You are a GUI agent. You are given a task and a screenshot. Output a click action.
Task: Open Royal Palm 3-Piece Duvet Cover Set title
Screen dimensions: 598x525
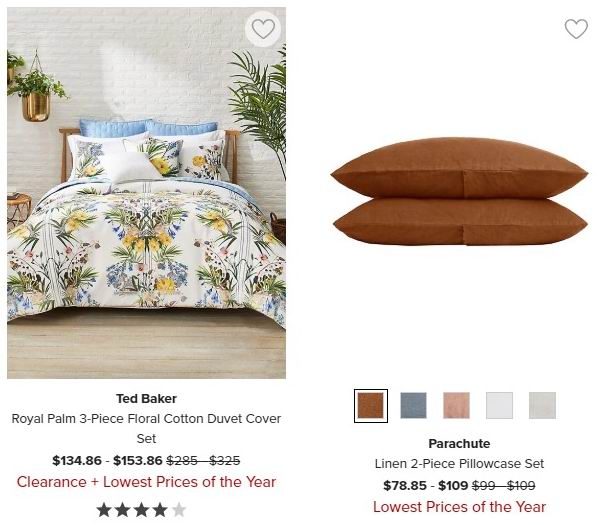146,429
